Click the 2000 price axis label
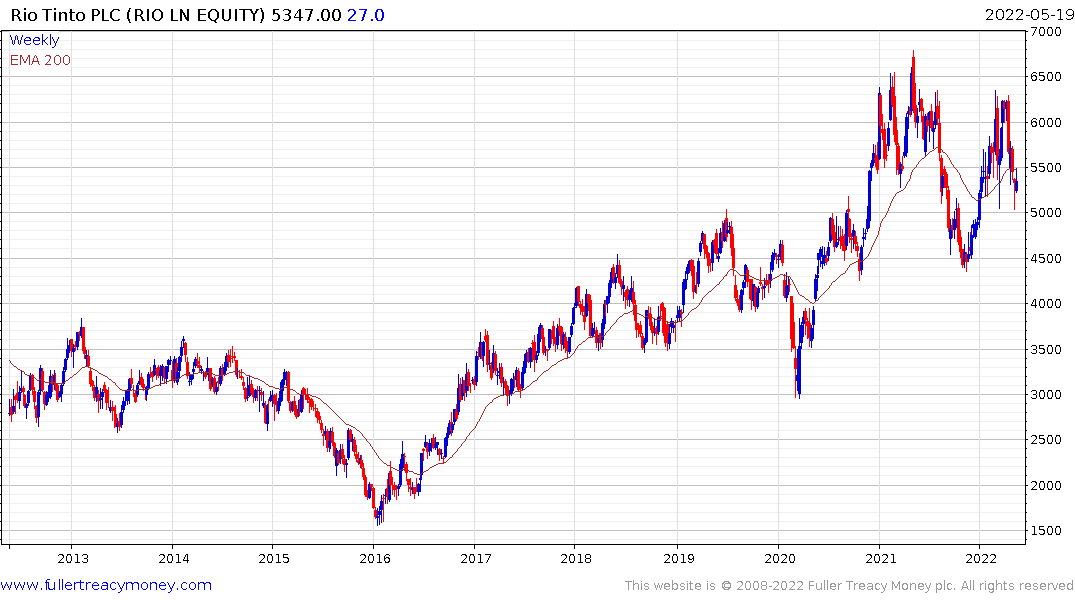 pos(1046,485)
